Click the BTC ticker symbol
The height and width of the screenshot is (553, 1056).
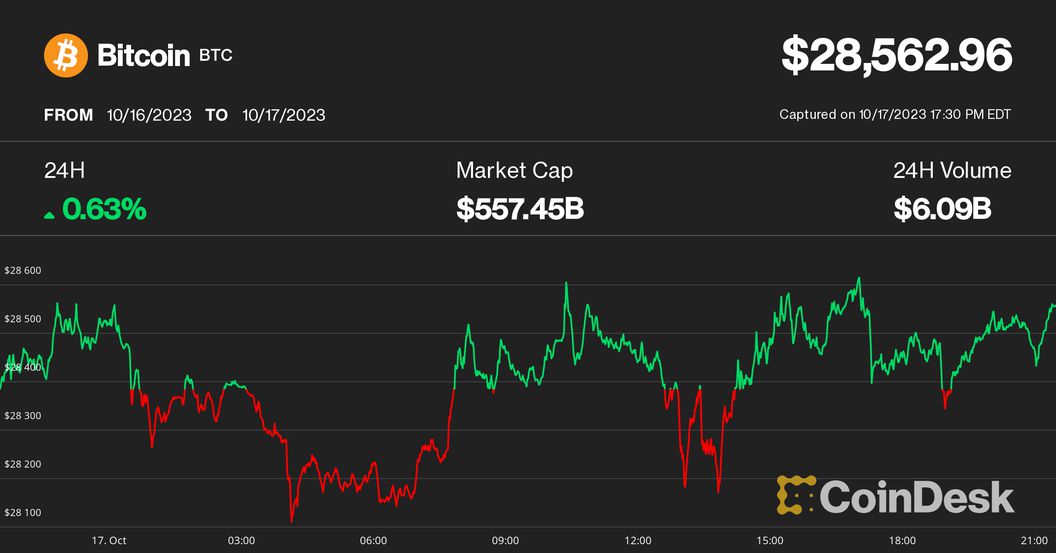(x=215, y=55)
